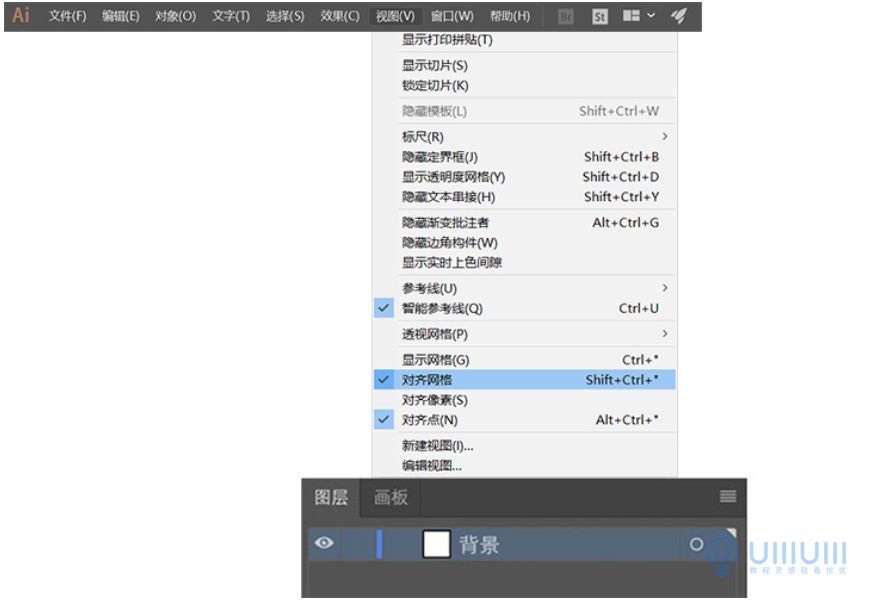The image size is (870, 602).
Task: Click the 背景 layer white thumbnail
Action: 437,545
